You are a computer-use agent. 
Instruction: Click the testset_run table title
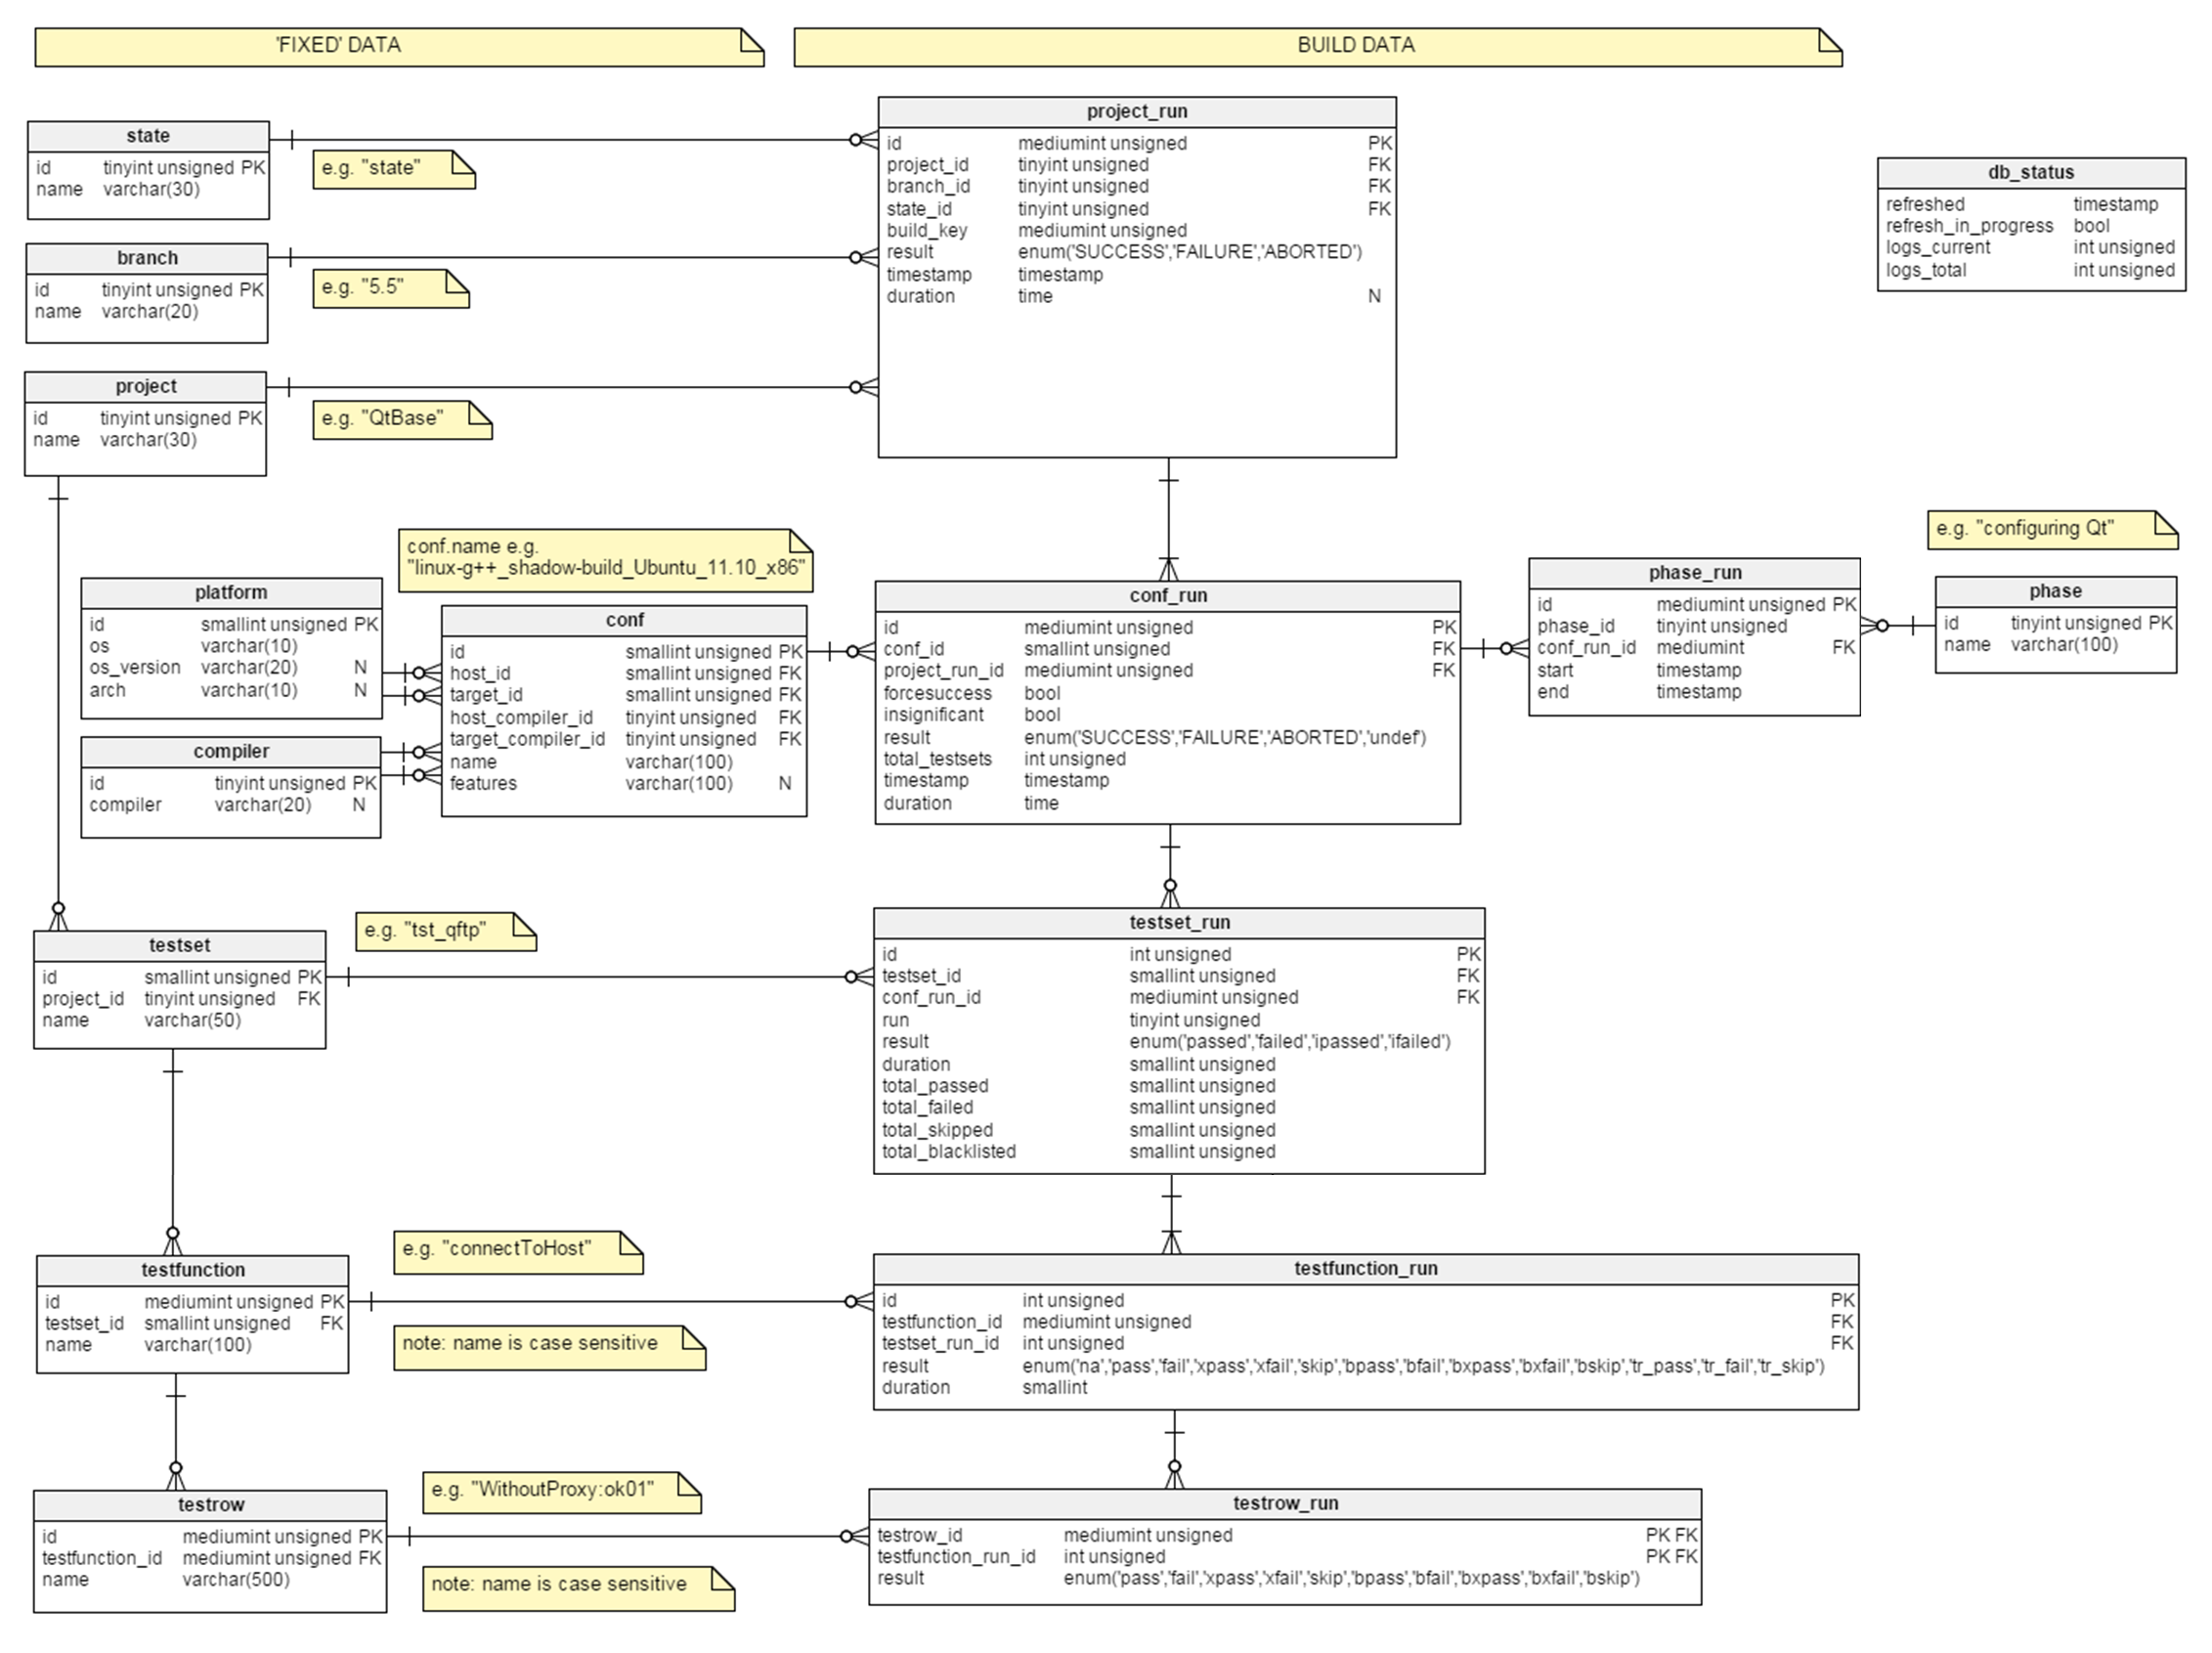tap(1178, 923)
